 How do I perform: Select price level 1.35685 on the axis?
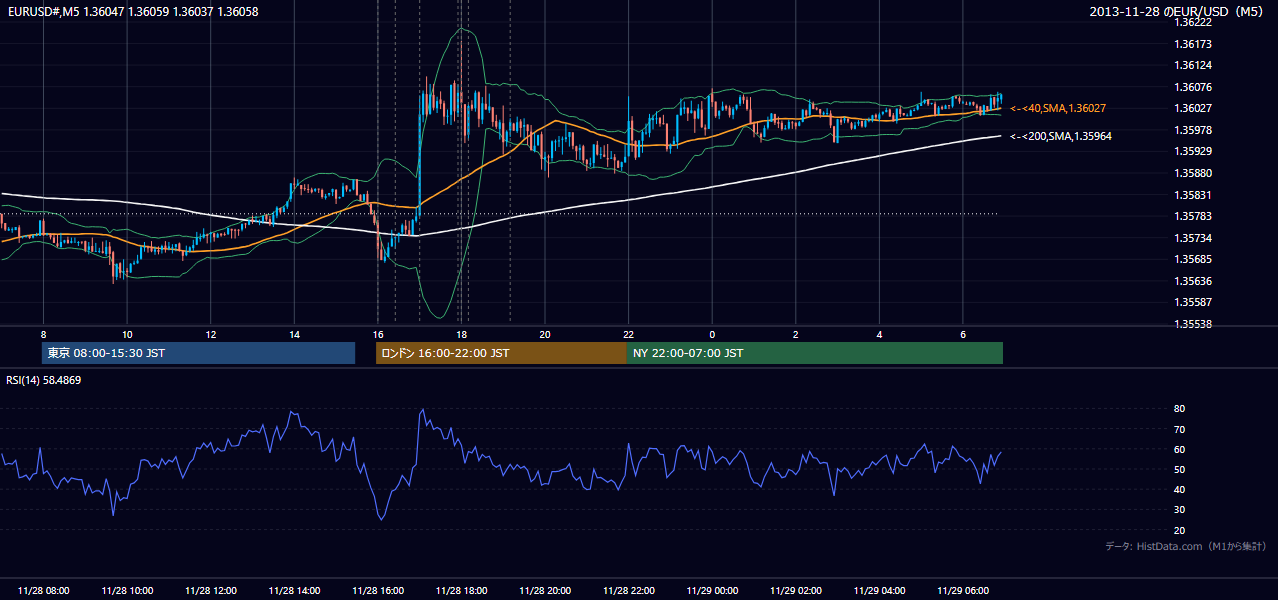point(1193,259)
